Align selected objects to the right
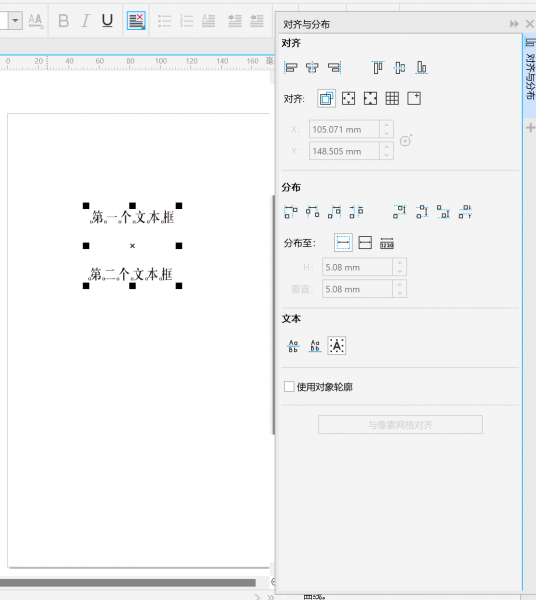The image size is (536, 600). click(334, 68)
